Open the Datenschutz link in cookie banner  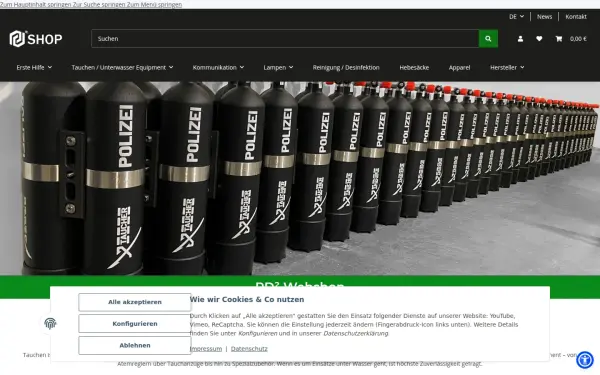[x=249, y=349]
